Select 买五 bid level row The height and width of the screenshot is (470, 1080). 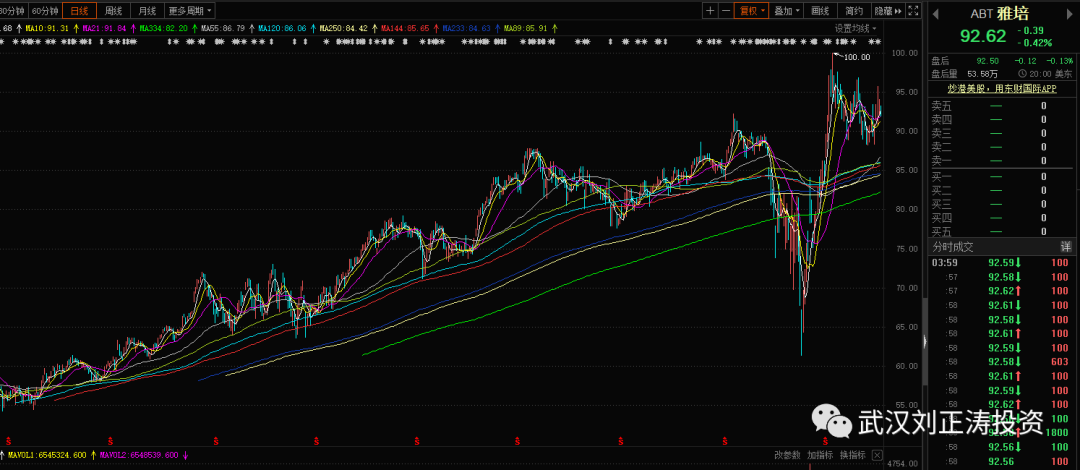[1001, 232]
